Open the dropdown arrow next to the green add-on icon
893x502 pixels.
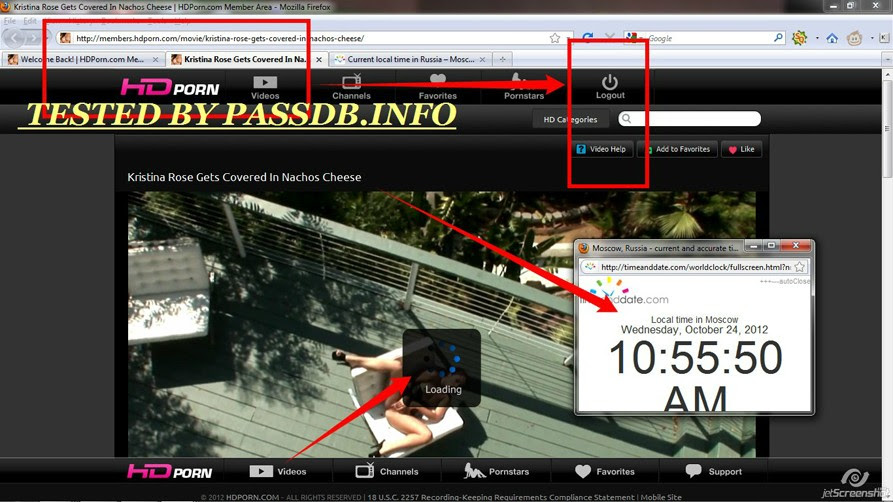pos(817,38)
